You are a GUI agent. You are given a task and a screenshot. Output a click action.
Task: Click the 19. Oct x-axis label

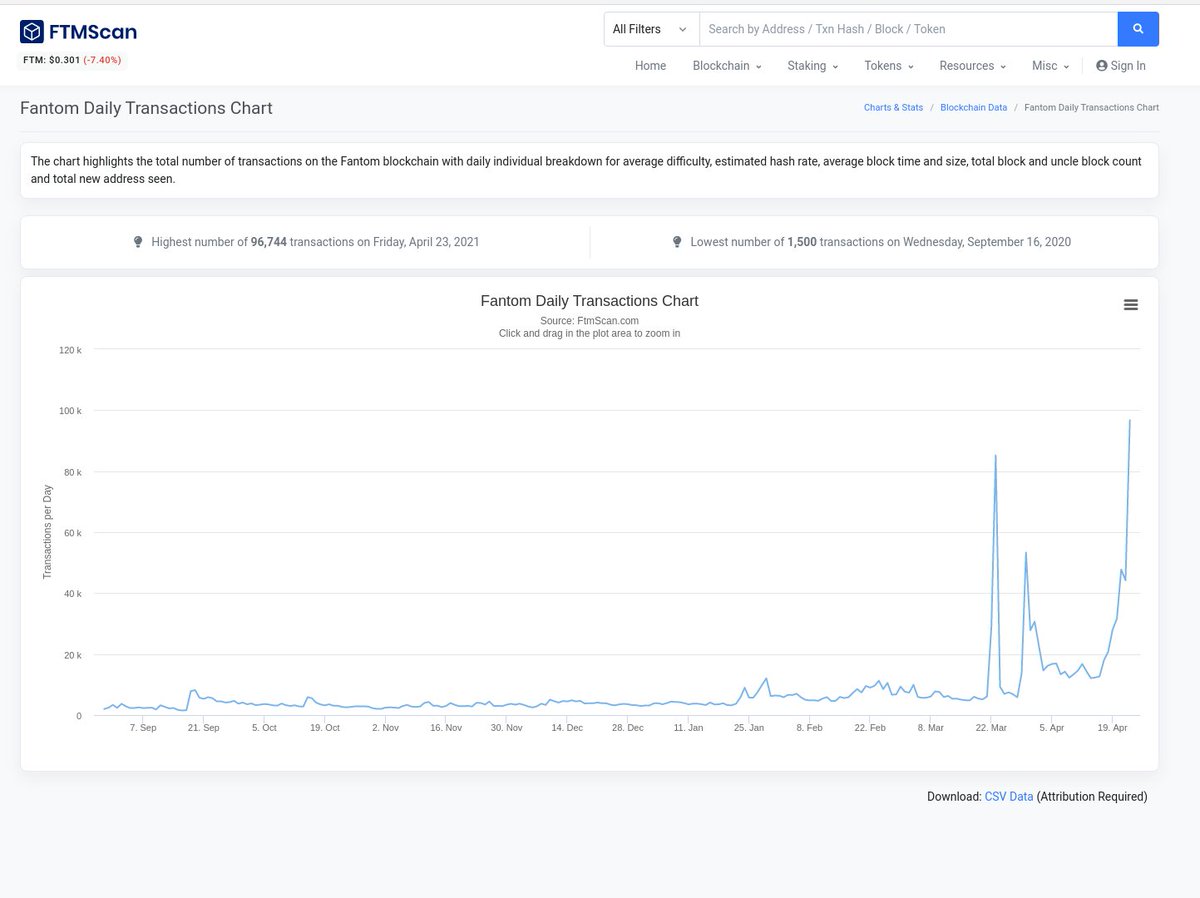[x=325, y=728]
